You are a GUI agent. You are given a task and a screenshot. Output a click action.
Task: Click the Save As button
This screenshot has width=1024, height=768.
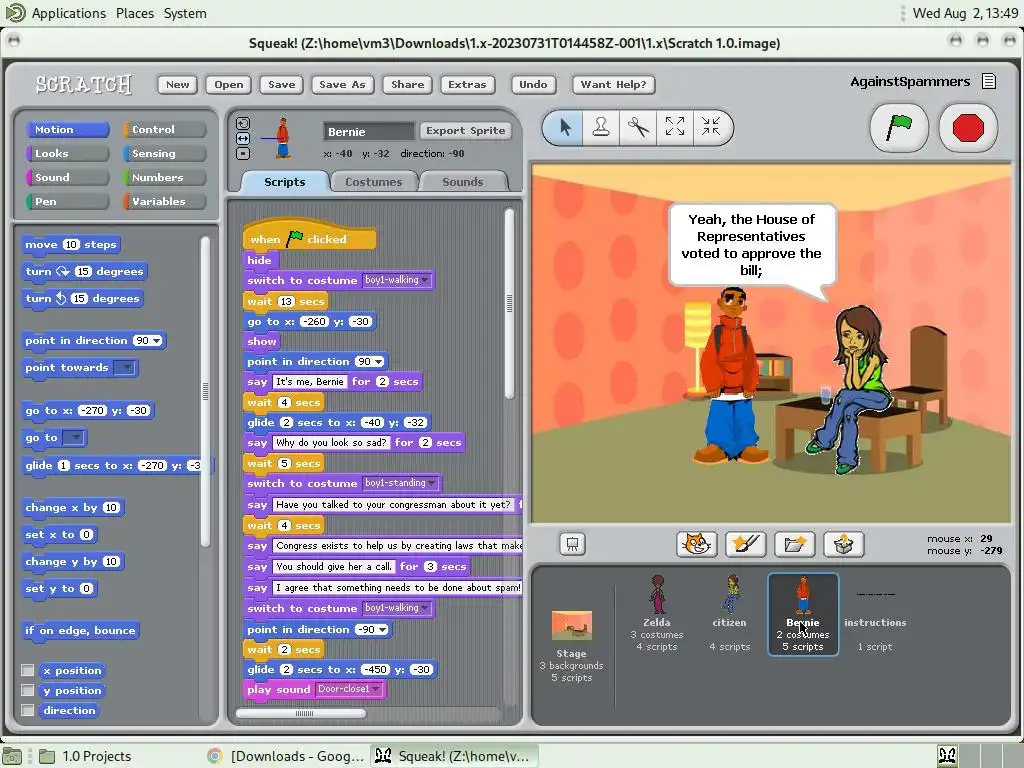(342, 84)
